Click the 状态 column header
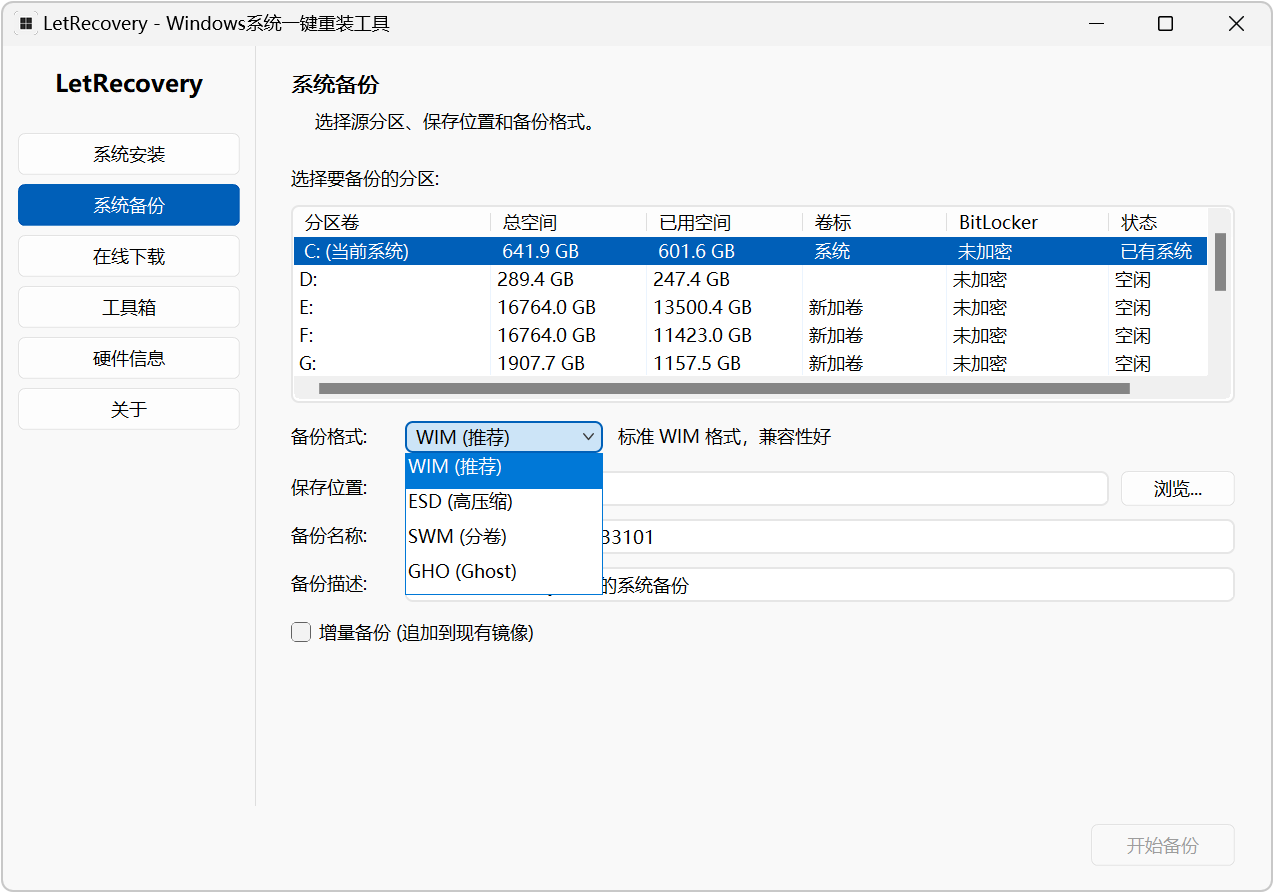Screen dimensions: 1274x893 click(1158, 222)
